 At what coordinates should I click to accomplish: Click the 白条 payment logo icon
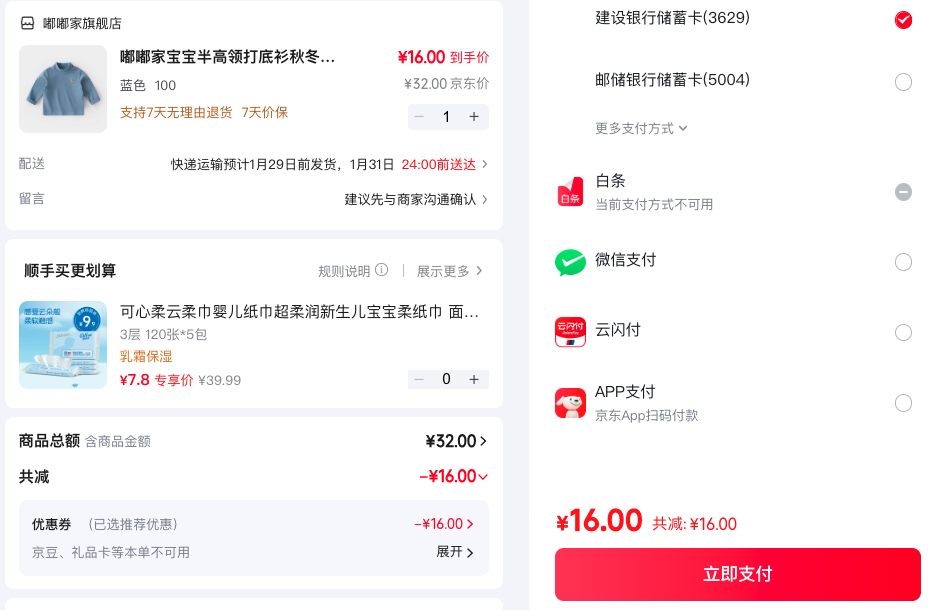(x=570, y=192)
